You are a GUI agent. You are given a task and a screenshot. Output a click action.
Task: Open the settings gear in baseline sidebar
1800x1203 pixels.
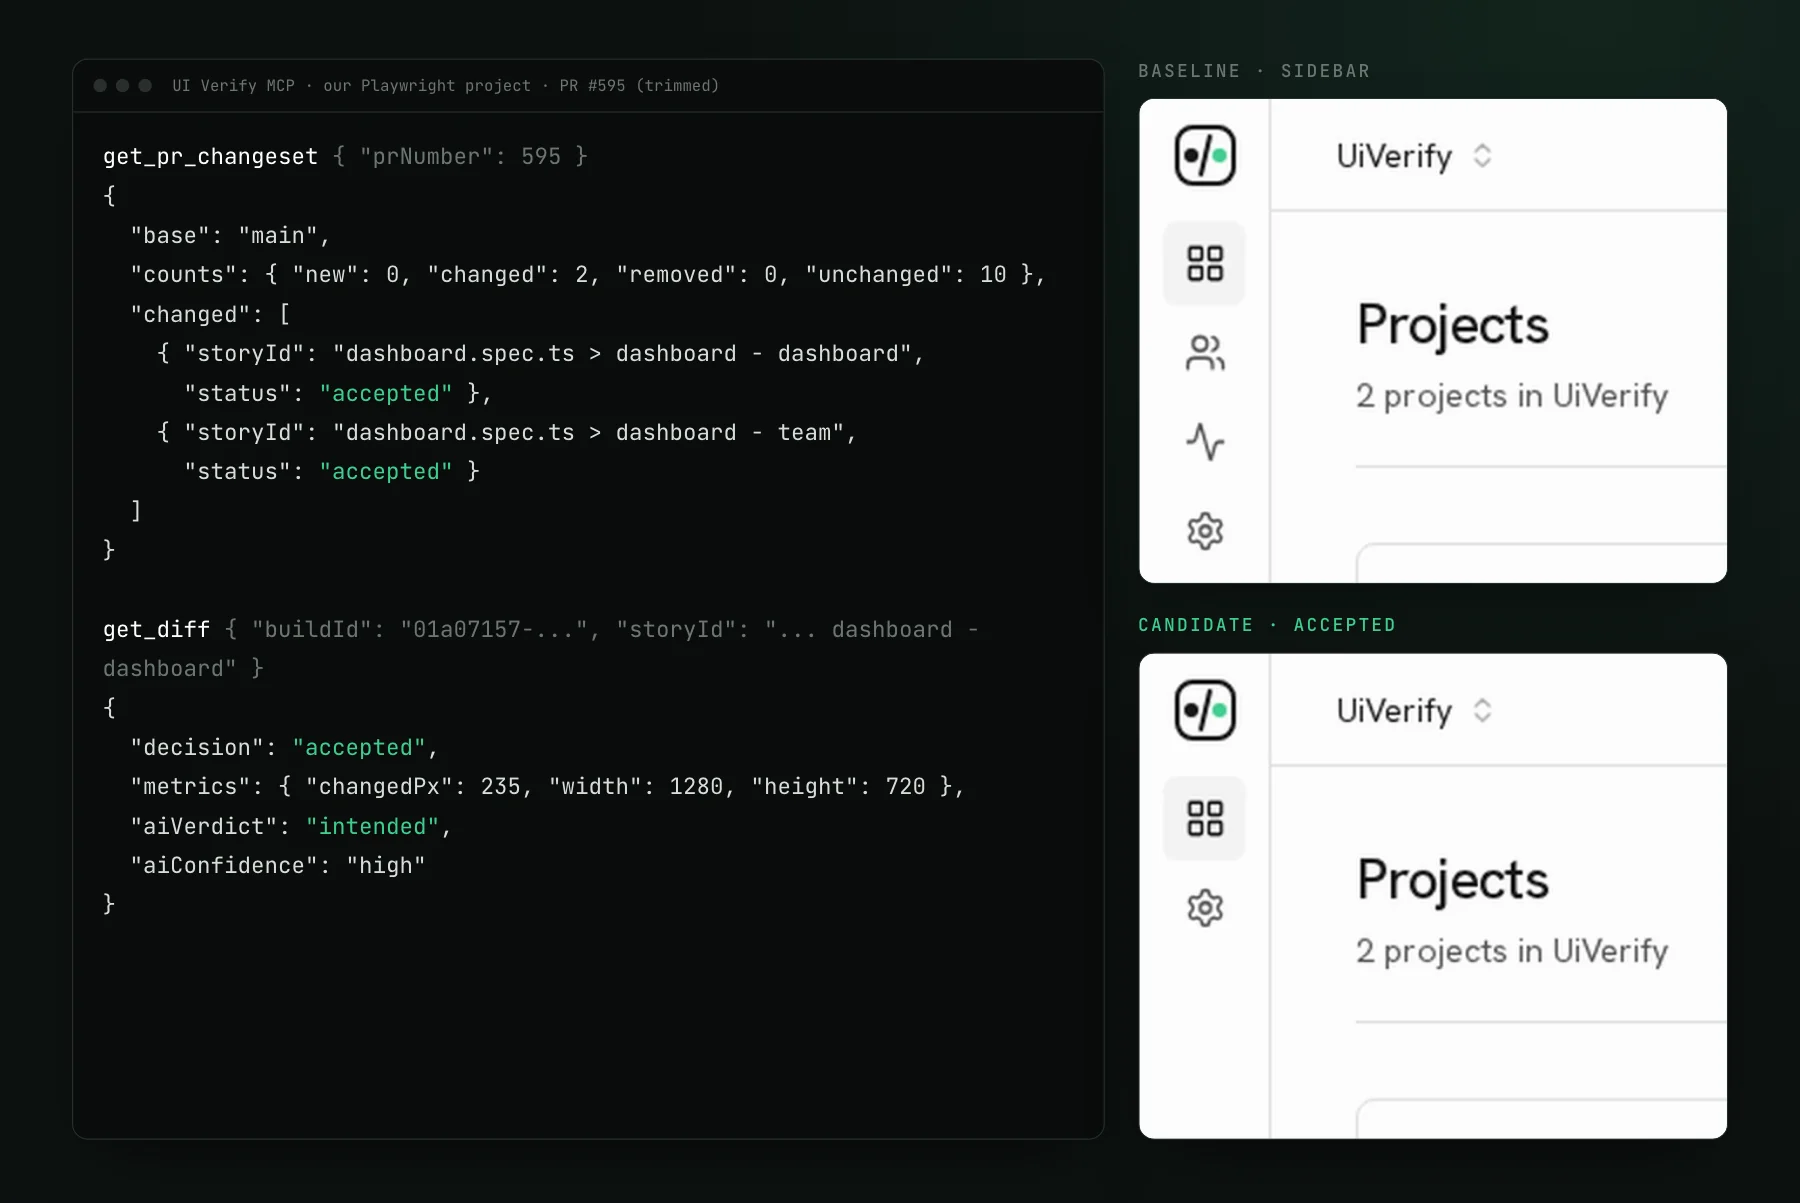point(1205,531)
